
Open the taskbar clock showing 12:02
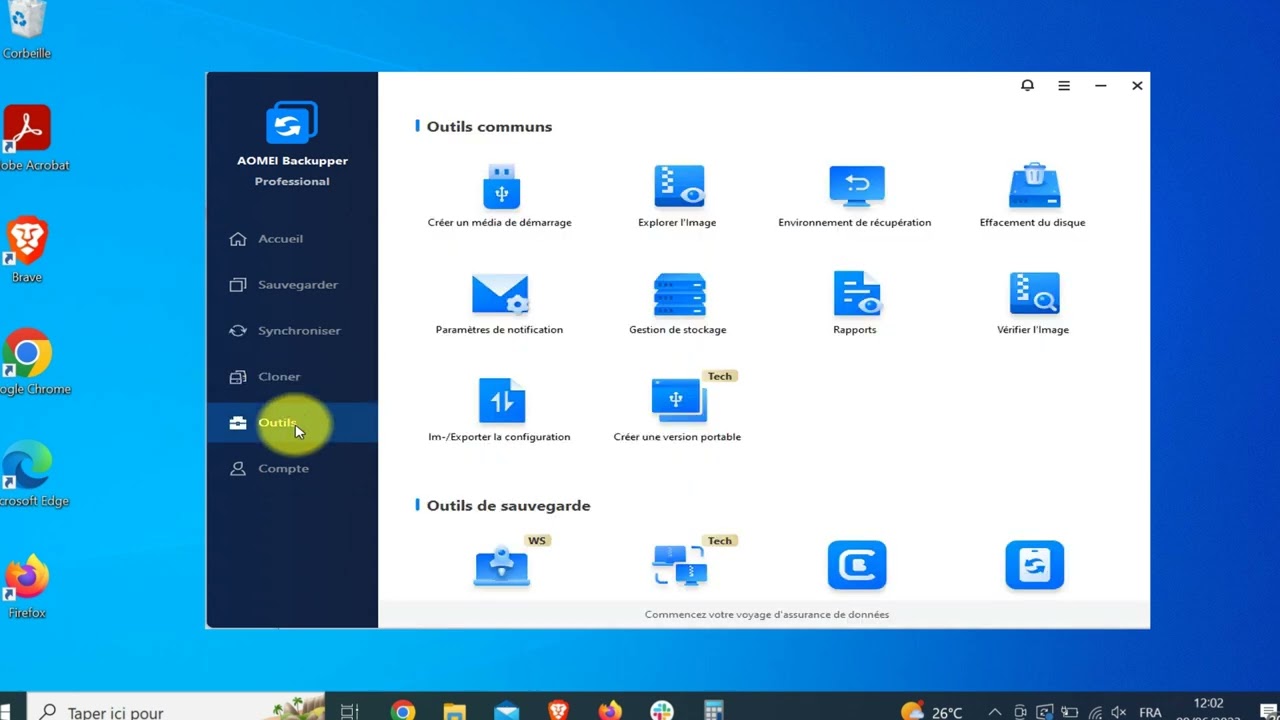point(1208,710)
